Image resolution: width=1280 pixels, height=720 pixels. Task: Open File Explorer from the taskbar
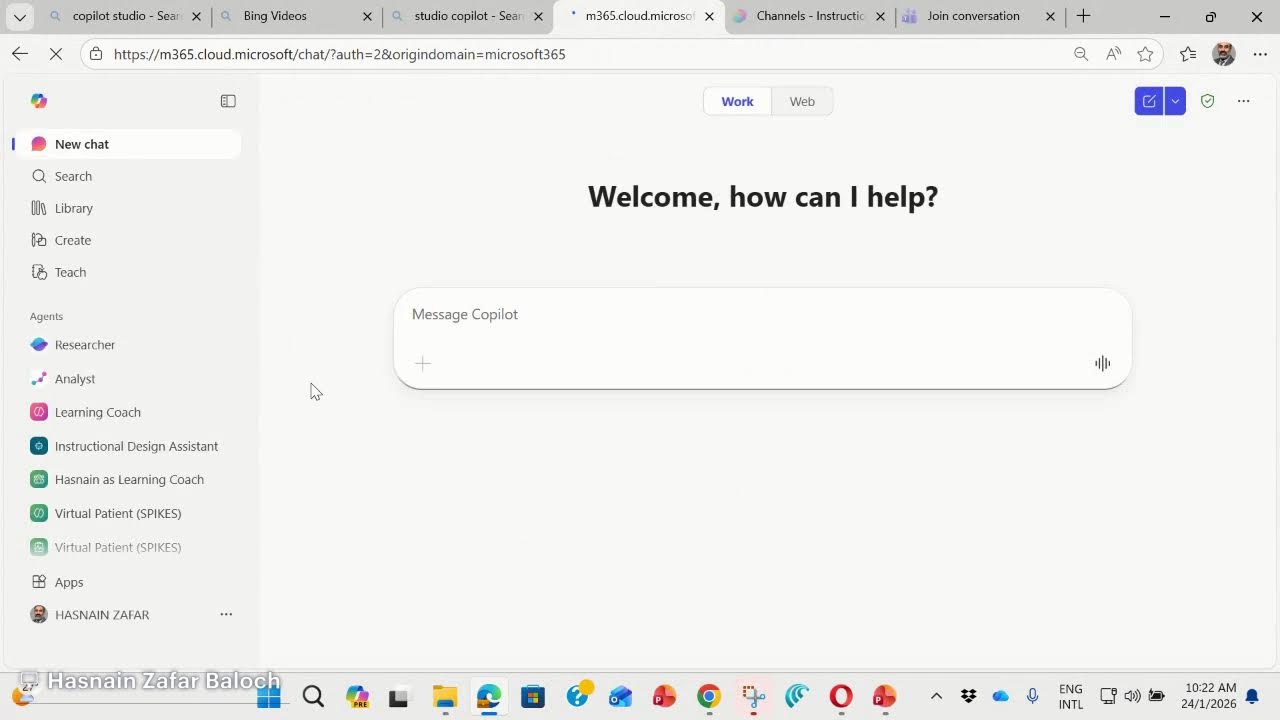click(x=445, y=696)
